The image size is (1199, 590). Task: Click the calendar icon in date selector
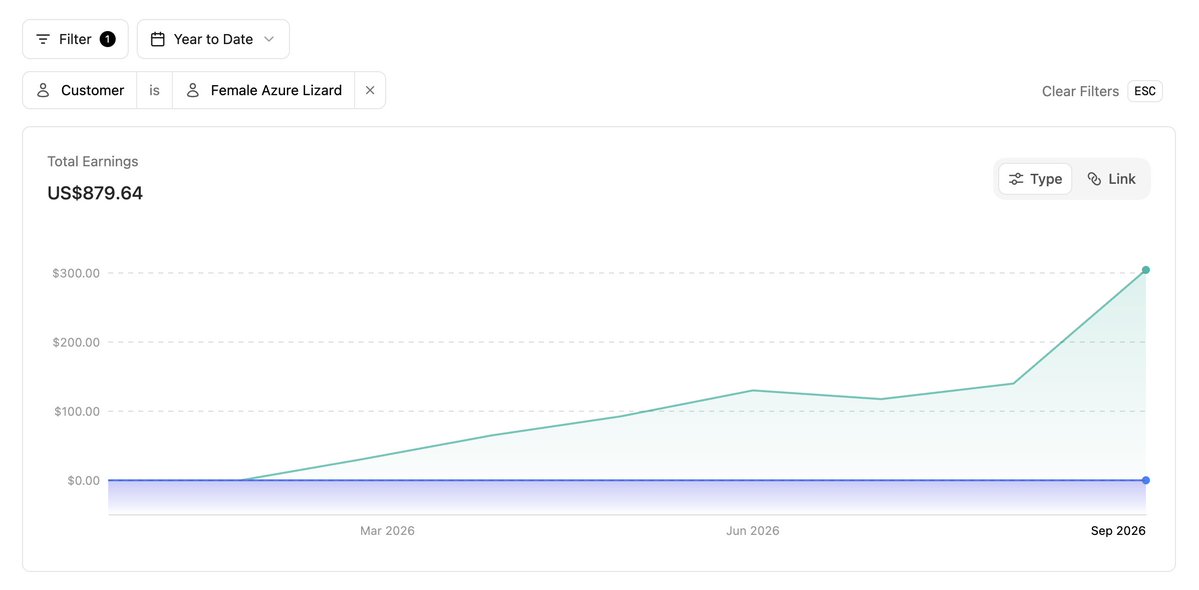click(158, 39)
